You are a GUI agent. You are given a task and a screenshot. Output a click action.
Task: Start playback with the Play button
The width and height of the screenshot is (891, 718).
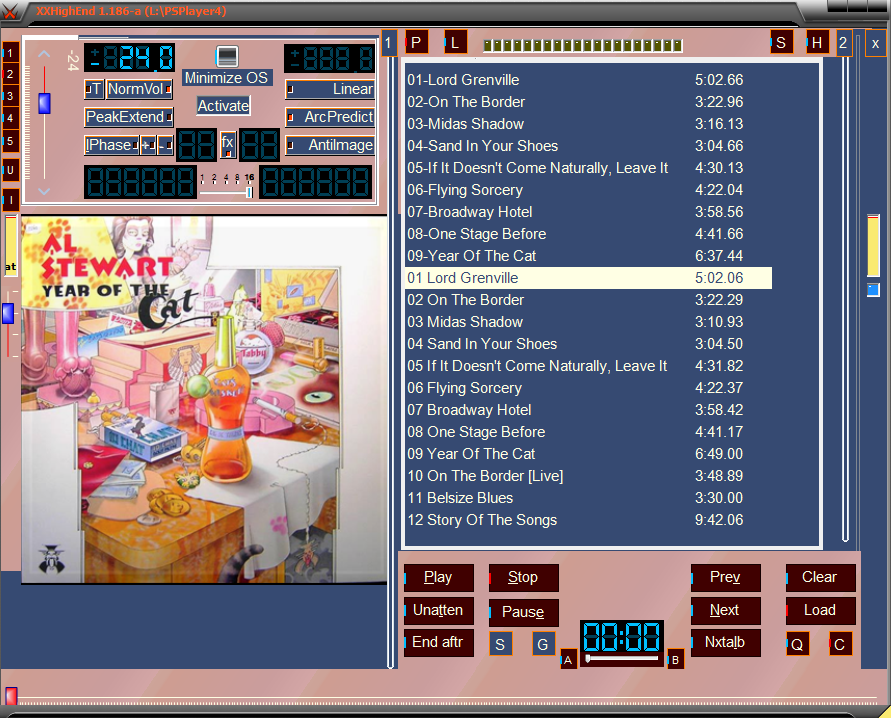(439, 578)
